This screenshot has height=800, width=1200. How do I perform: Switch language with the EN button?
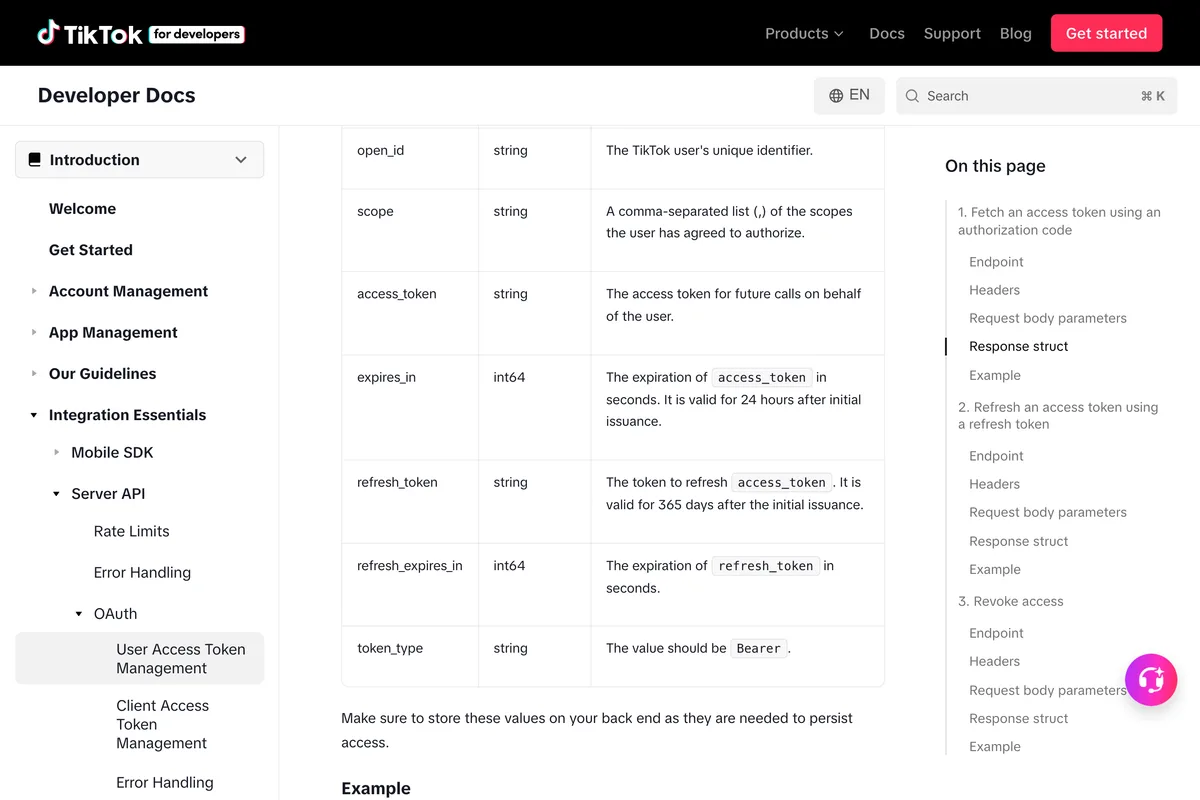[x=849, y=96]
